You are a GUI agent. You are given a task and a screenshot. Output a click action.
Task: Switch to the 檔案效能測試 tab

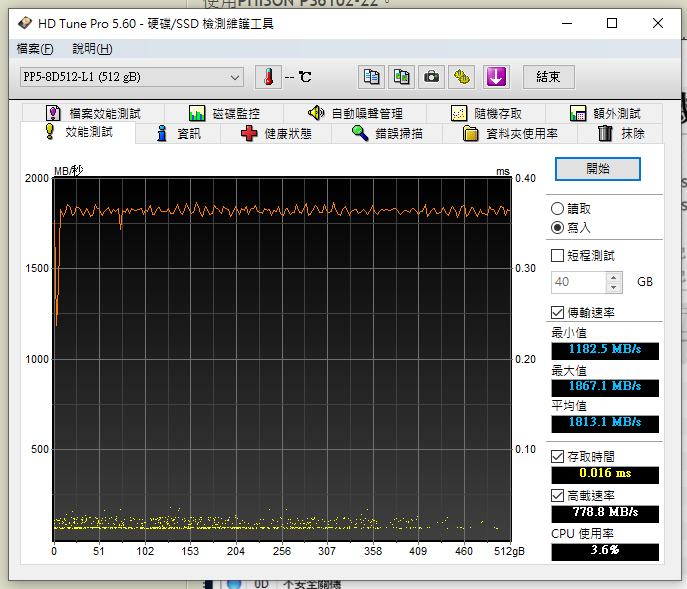93,114
